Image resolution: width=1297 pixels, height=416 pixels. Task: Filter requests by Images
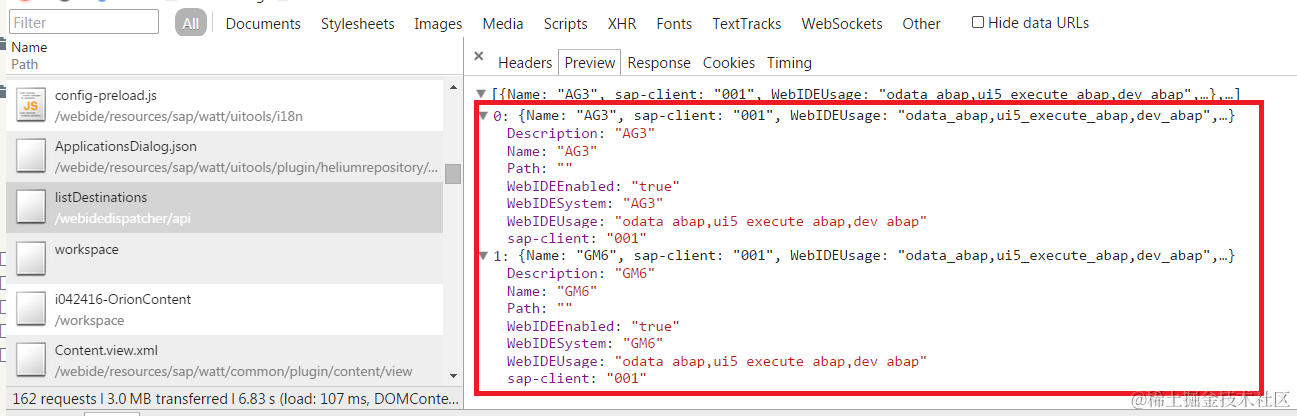[x=438, y=23]
